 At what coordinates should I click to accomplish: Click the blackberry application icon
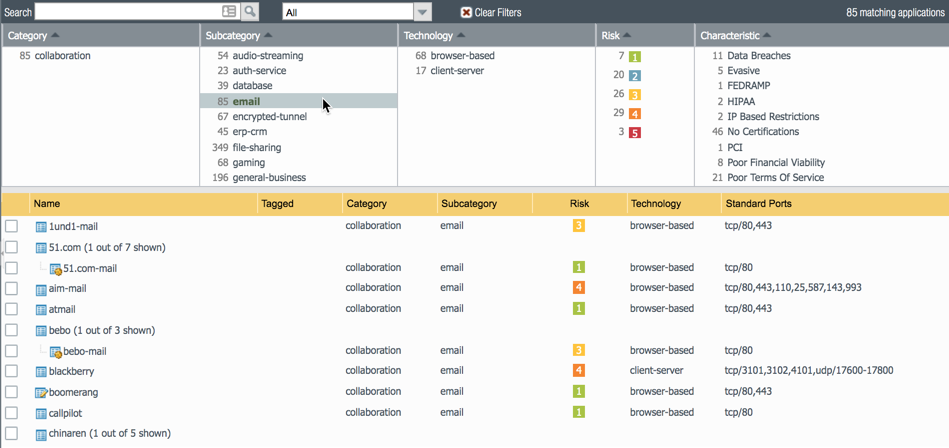coord(41,372)
